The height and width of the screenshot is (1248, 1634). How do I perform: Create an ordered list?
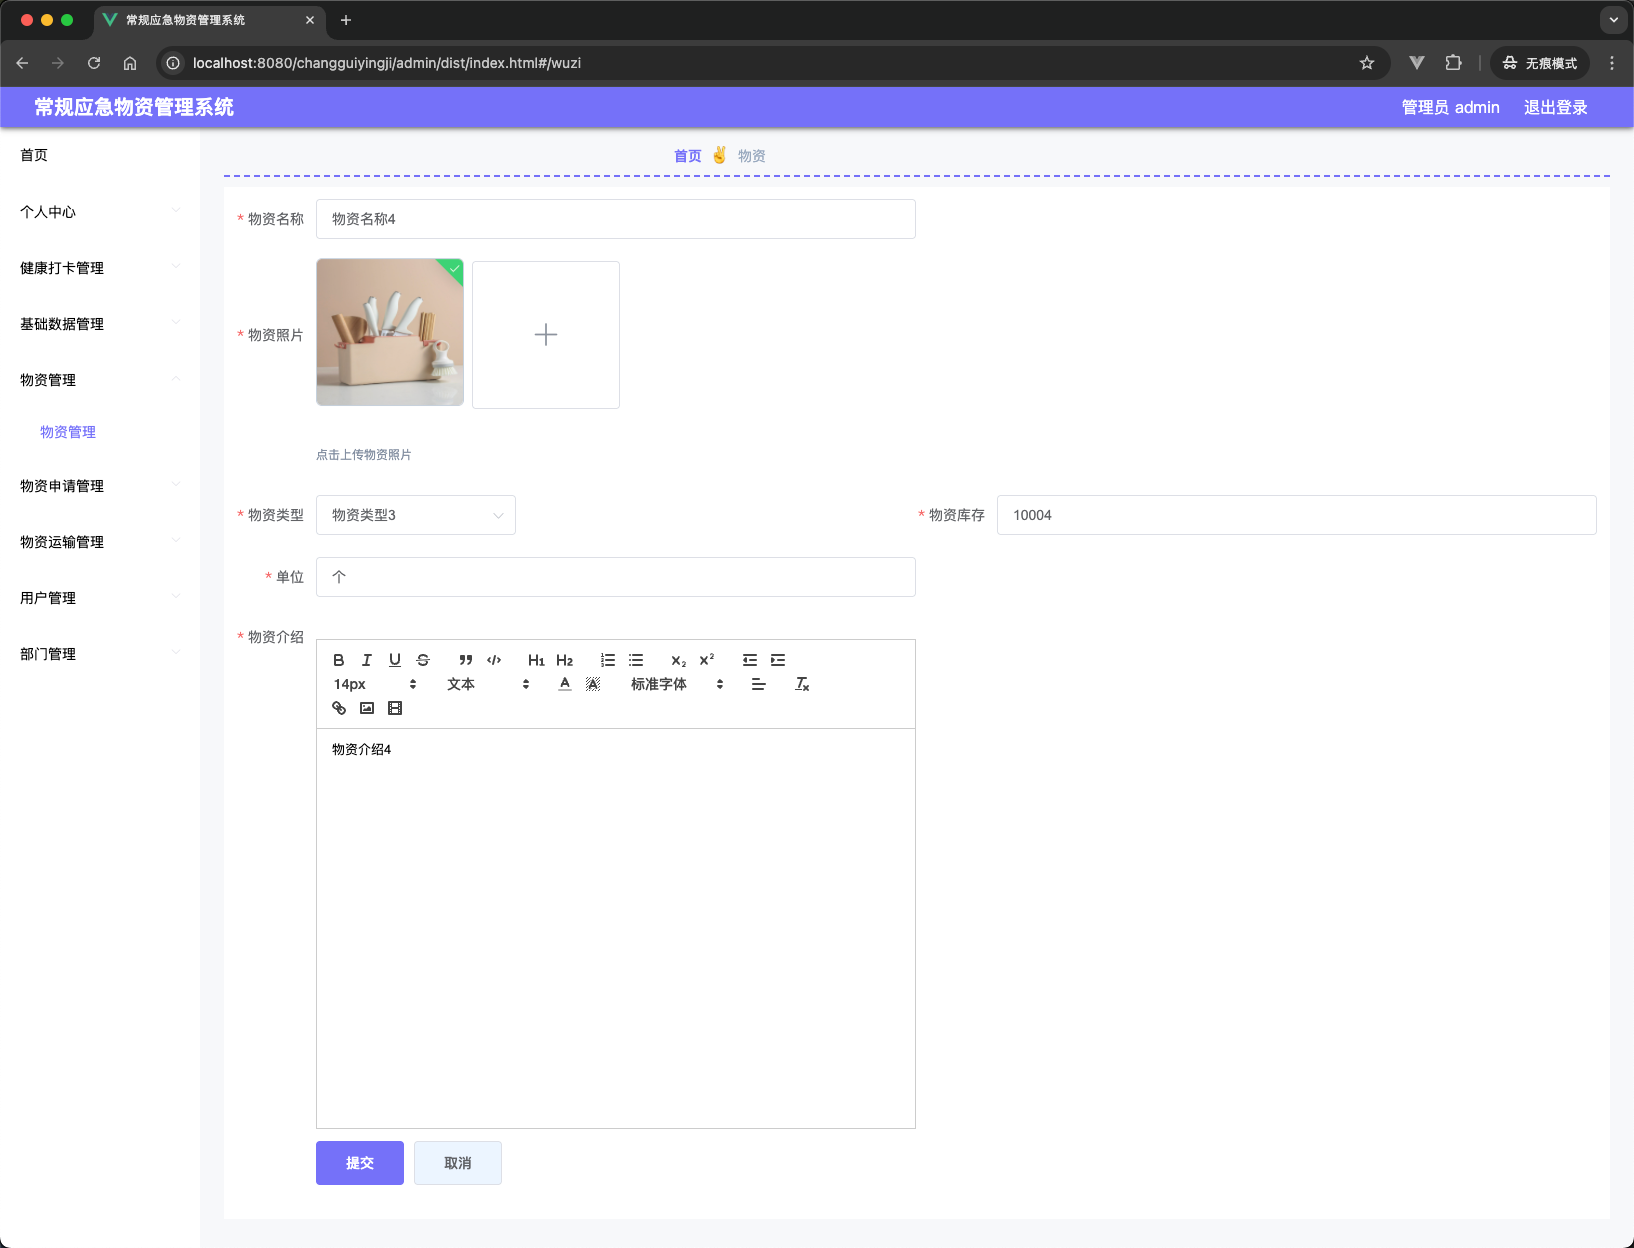[608, 660]
